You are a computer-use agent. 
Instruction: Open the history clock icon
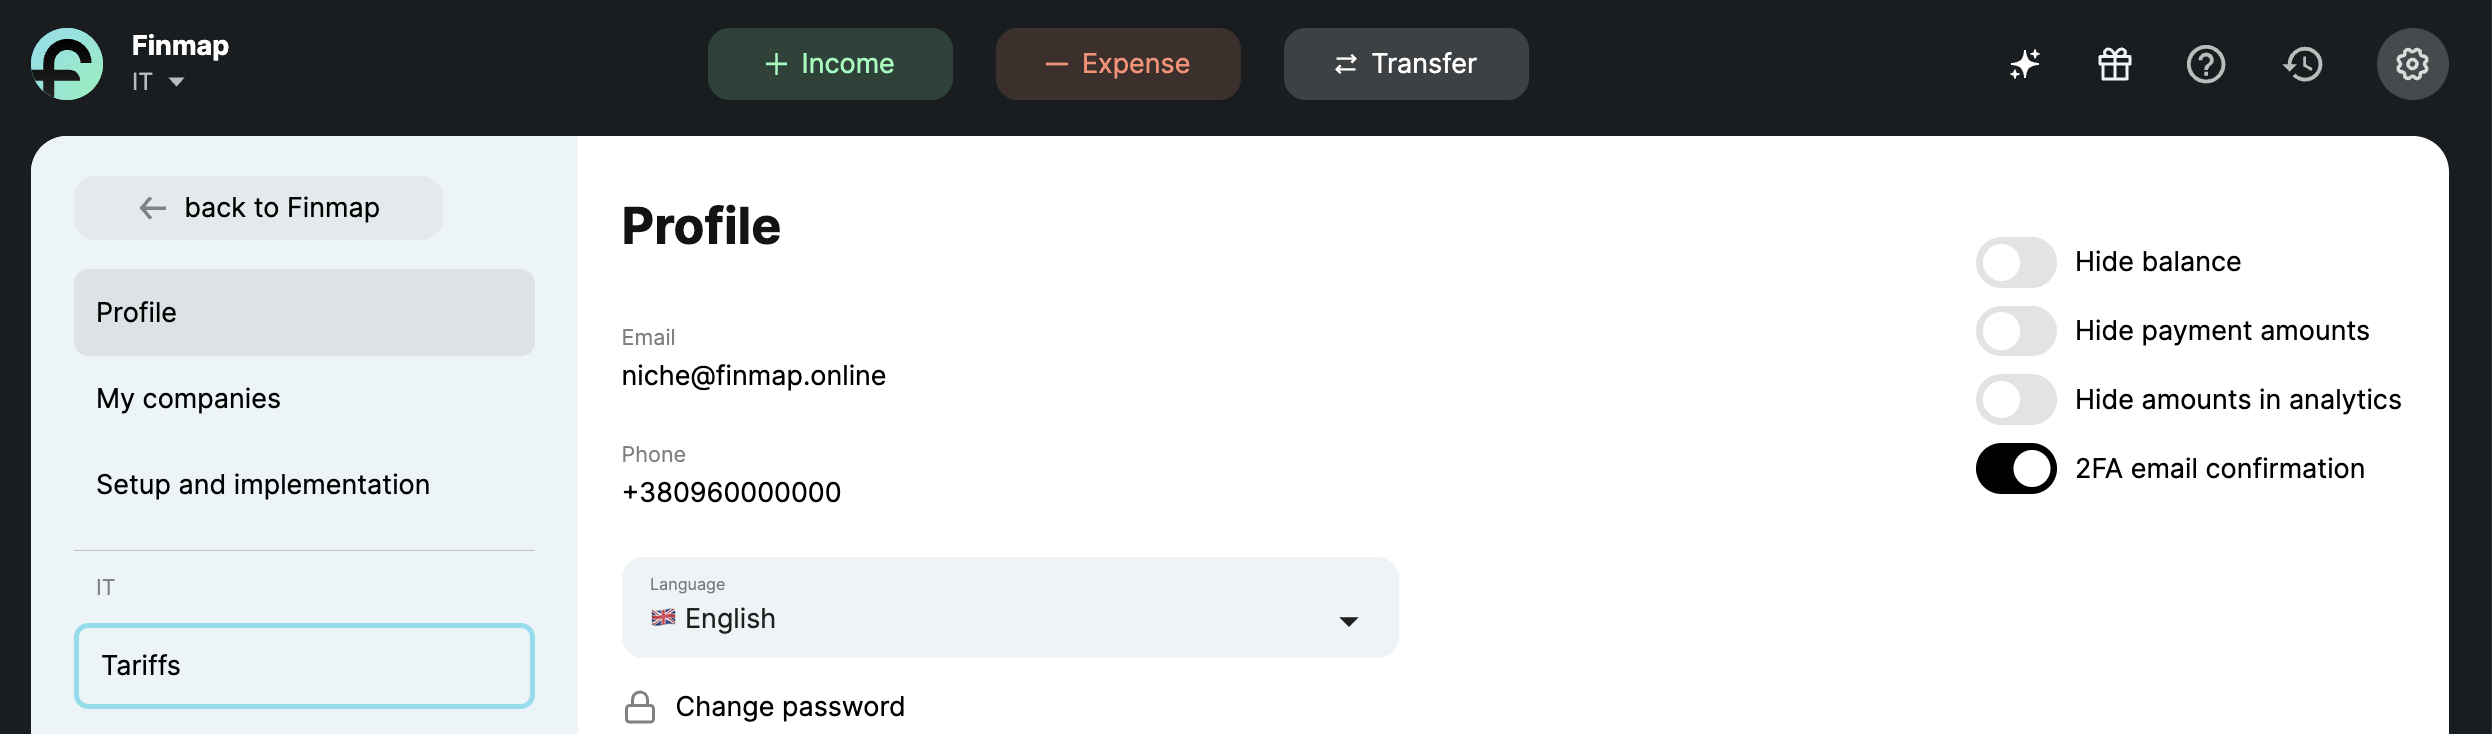click(2303, 64)
